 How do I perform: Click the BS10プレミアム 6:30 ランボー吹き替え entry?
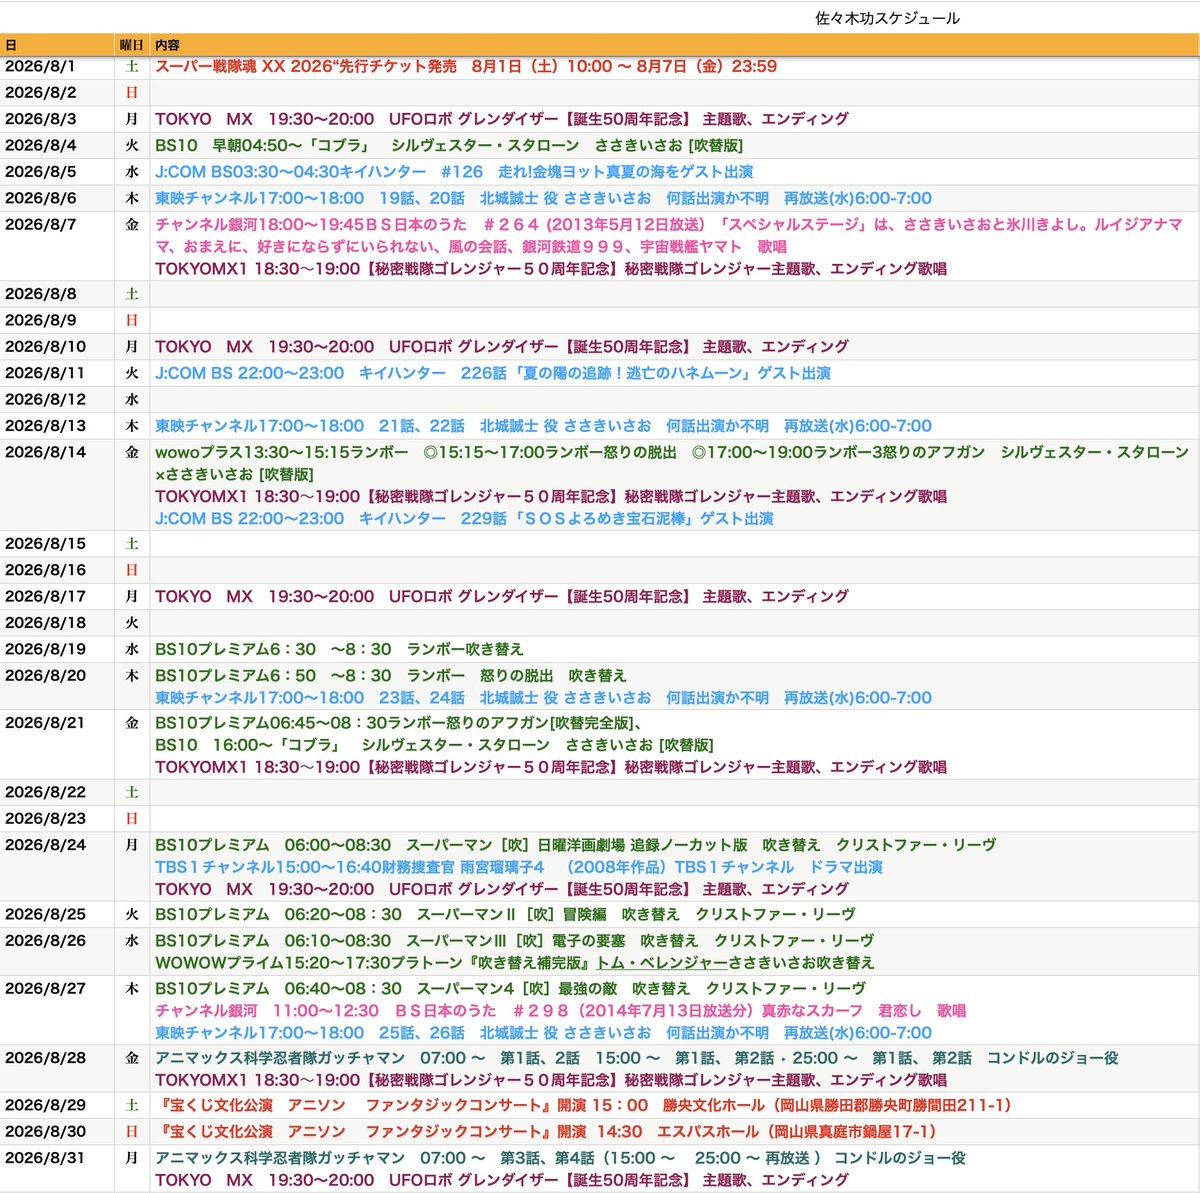pyautogui.click(x=339, y=649)
